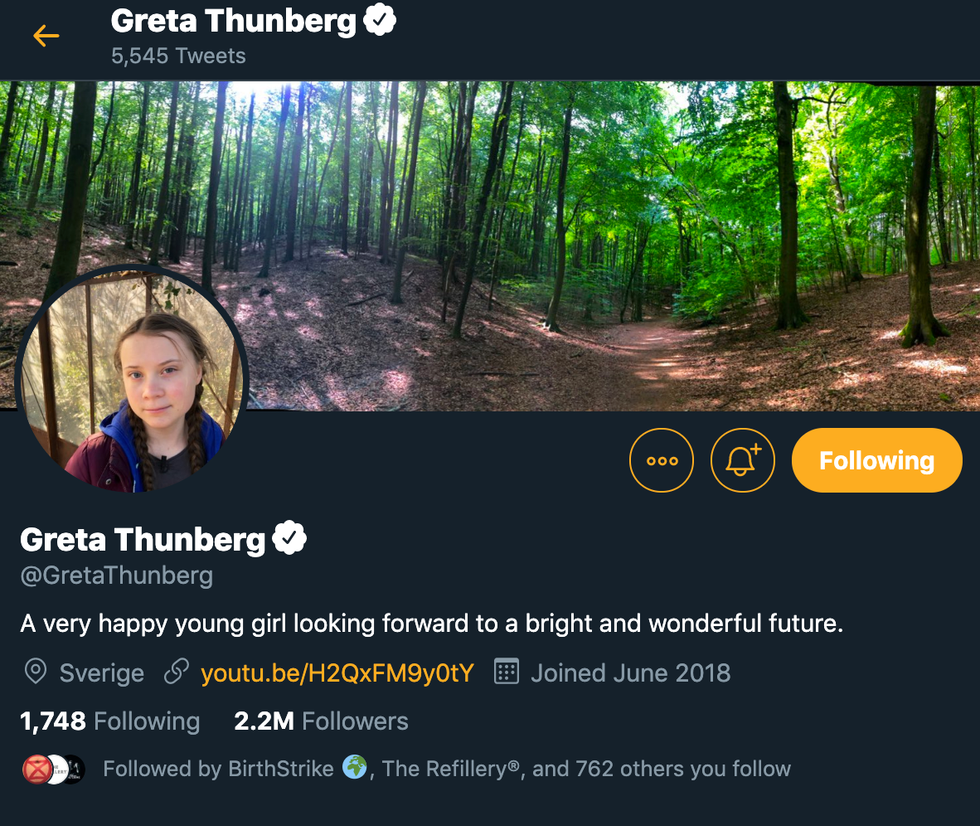Turn on notifications with the bell icon
The image size is (980, 826).
(742, 460)
